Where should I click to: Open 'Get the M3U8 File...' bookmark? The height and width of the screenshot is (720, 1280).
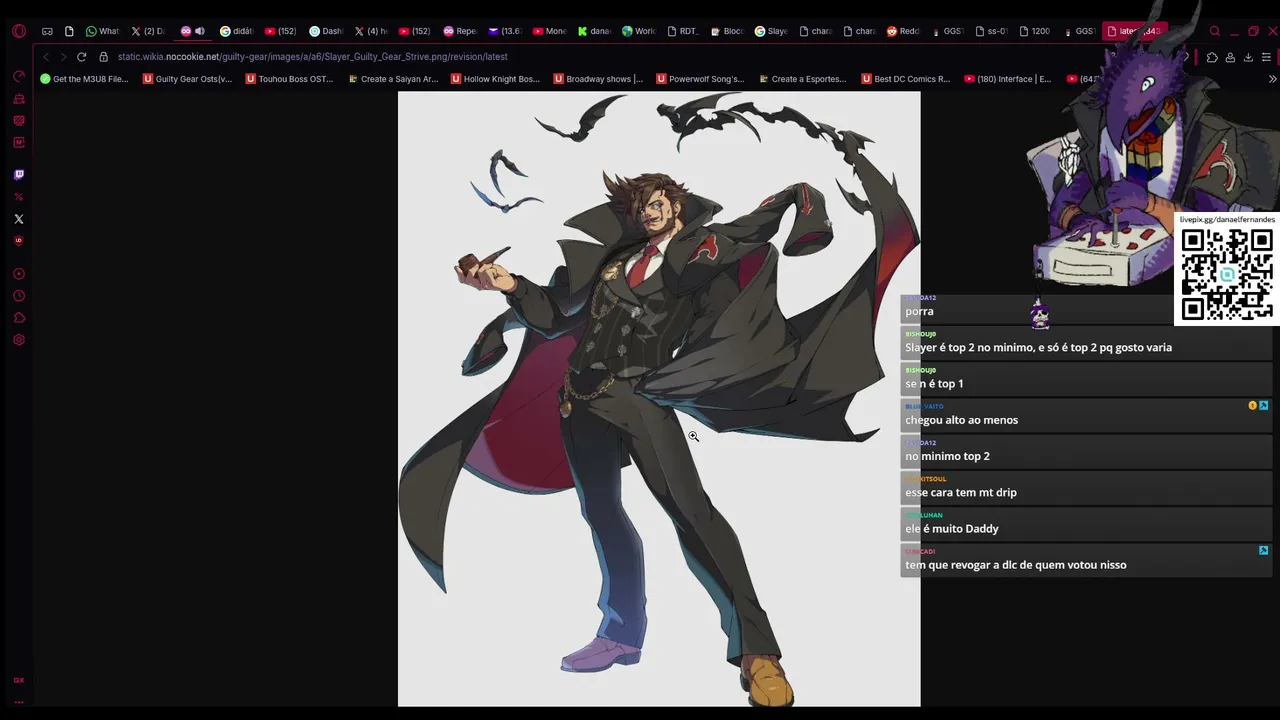pyautogui.click(x=85, y=79)
